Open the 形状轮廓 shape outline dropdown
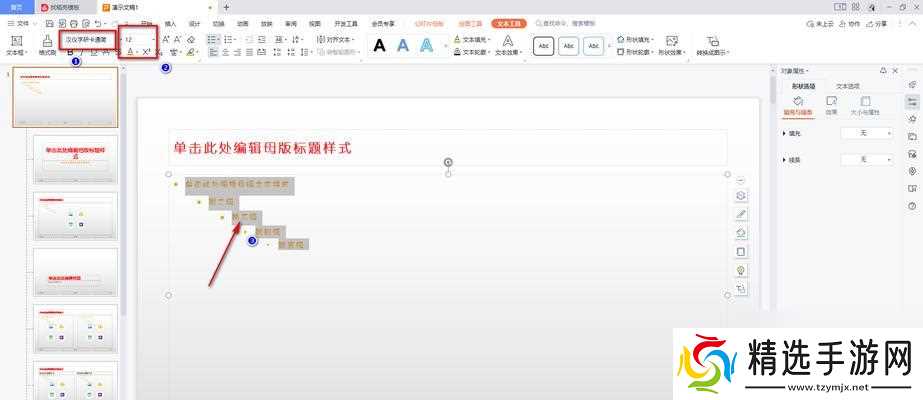The width and height of the screenshot is (923, 400). 635,52
